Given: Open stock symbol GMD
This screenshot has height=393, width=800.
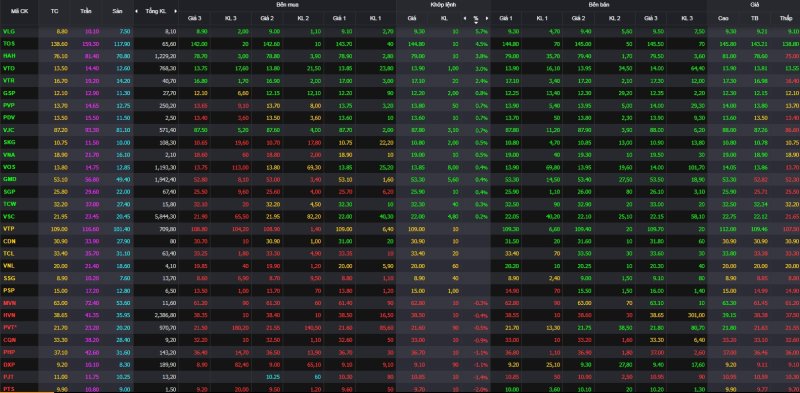Looking at the screenshot, I should pos(9,179).
